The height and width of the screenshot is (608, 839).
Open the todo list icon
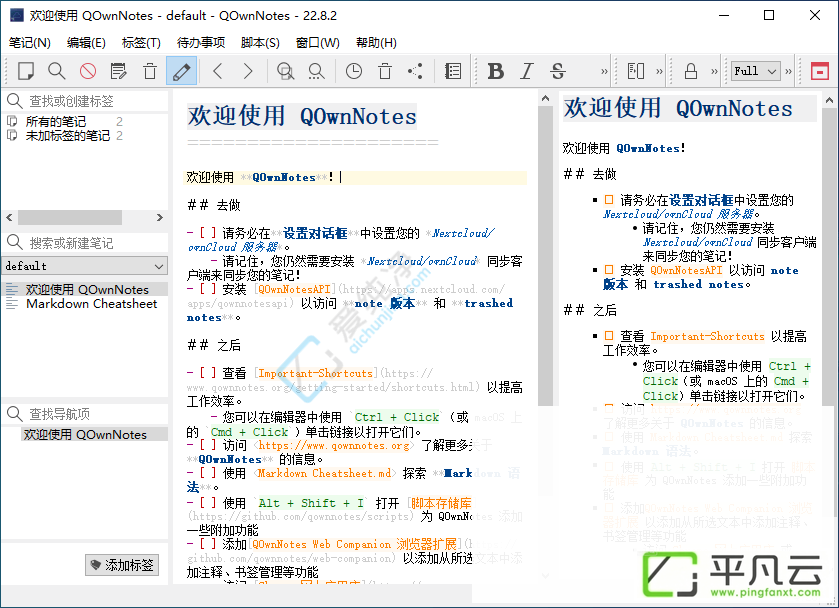point(453,71)
